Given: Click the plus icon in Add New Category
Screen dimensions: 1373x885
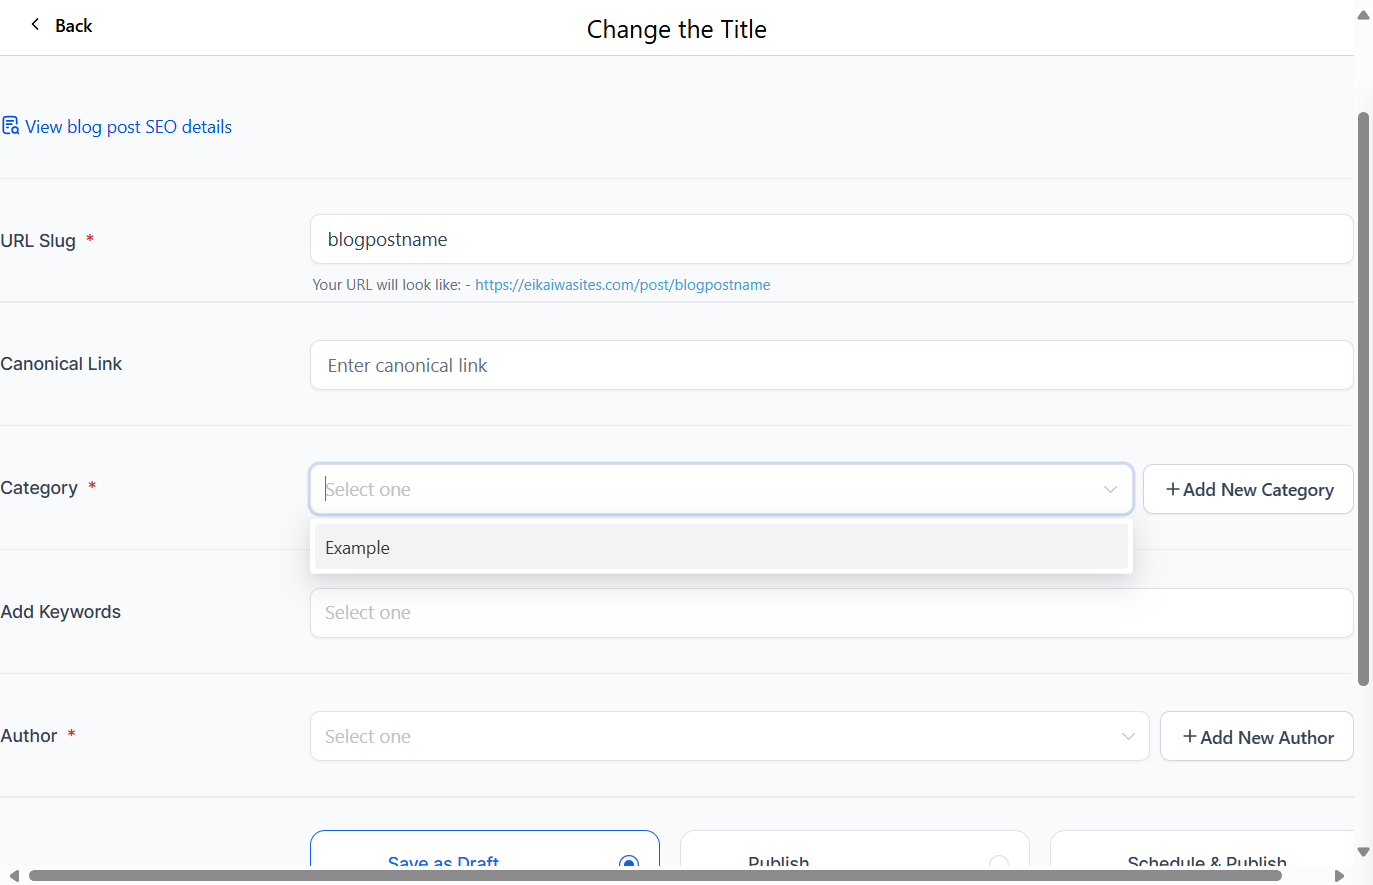Looking at the screenshot, I should coord(1172,489).
